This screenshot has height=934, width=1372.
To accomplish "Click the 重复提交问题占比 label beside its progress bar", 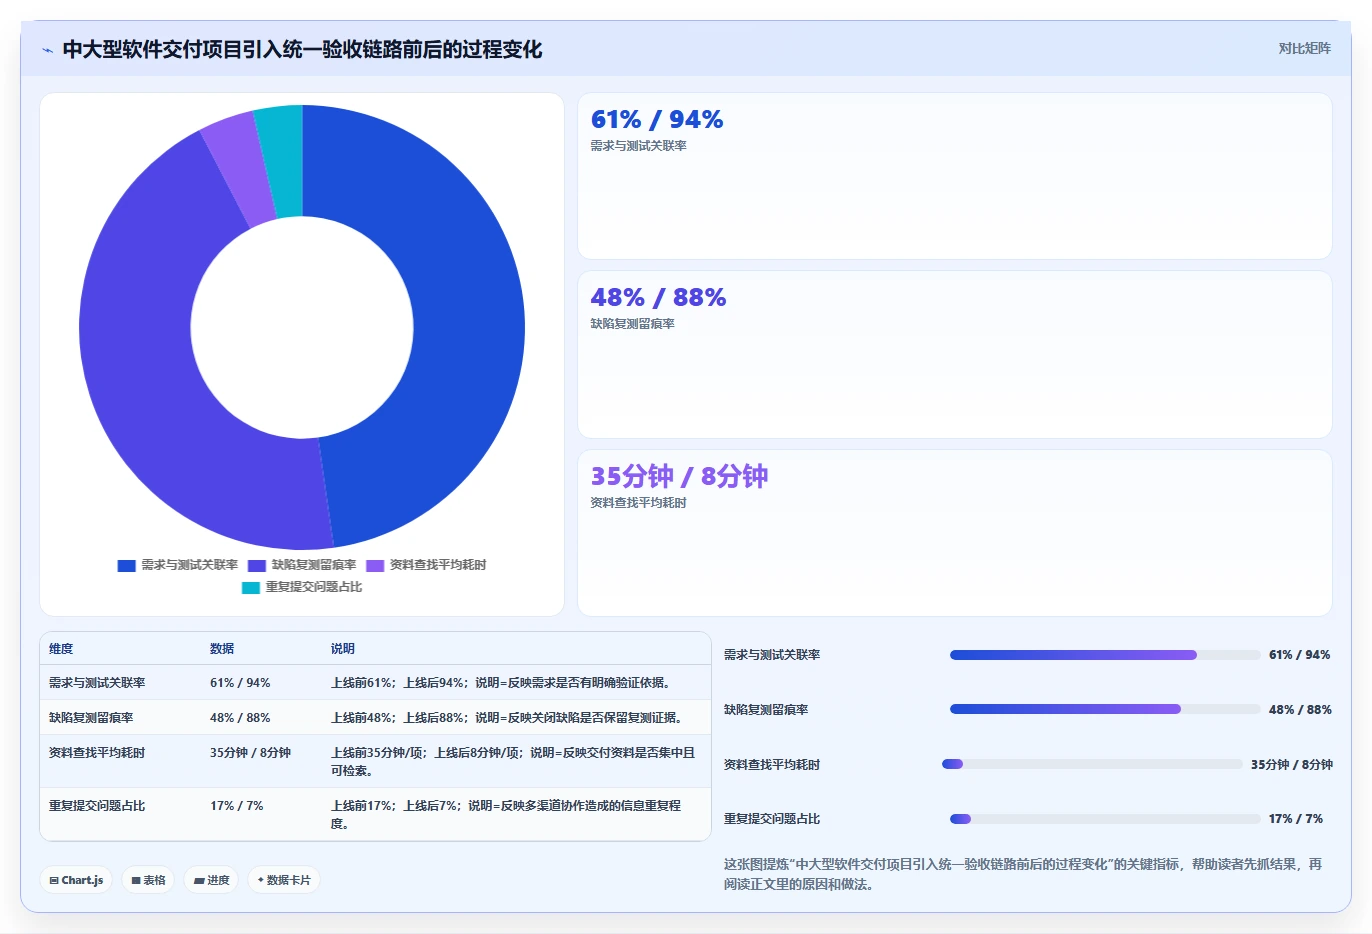I will pos(772,819).
